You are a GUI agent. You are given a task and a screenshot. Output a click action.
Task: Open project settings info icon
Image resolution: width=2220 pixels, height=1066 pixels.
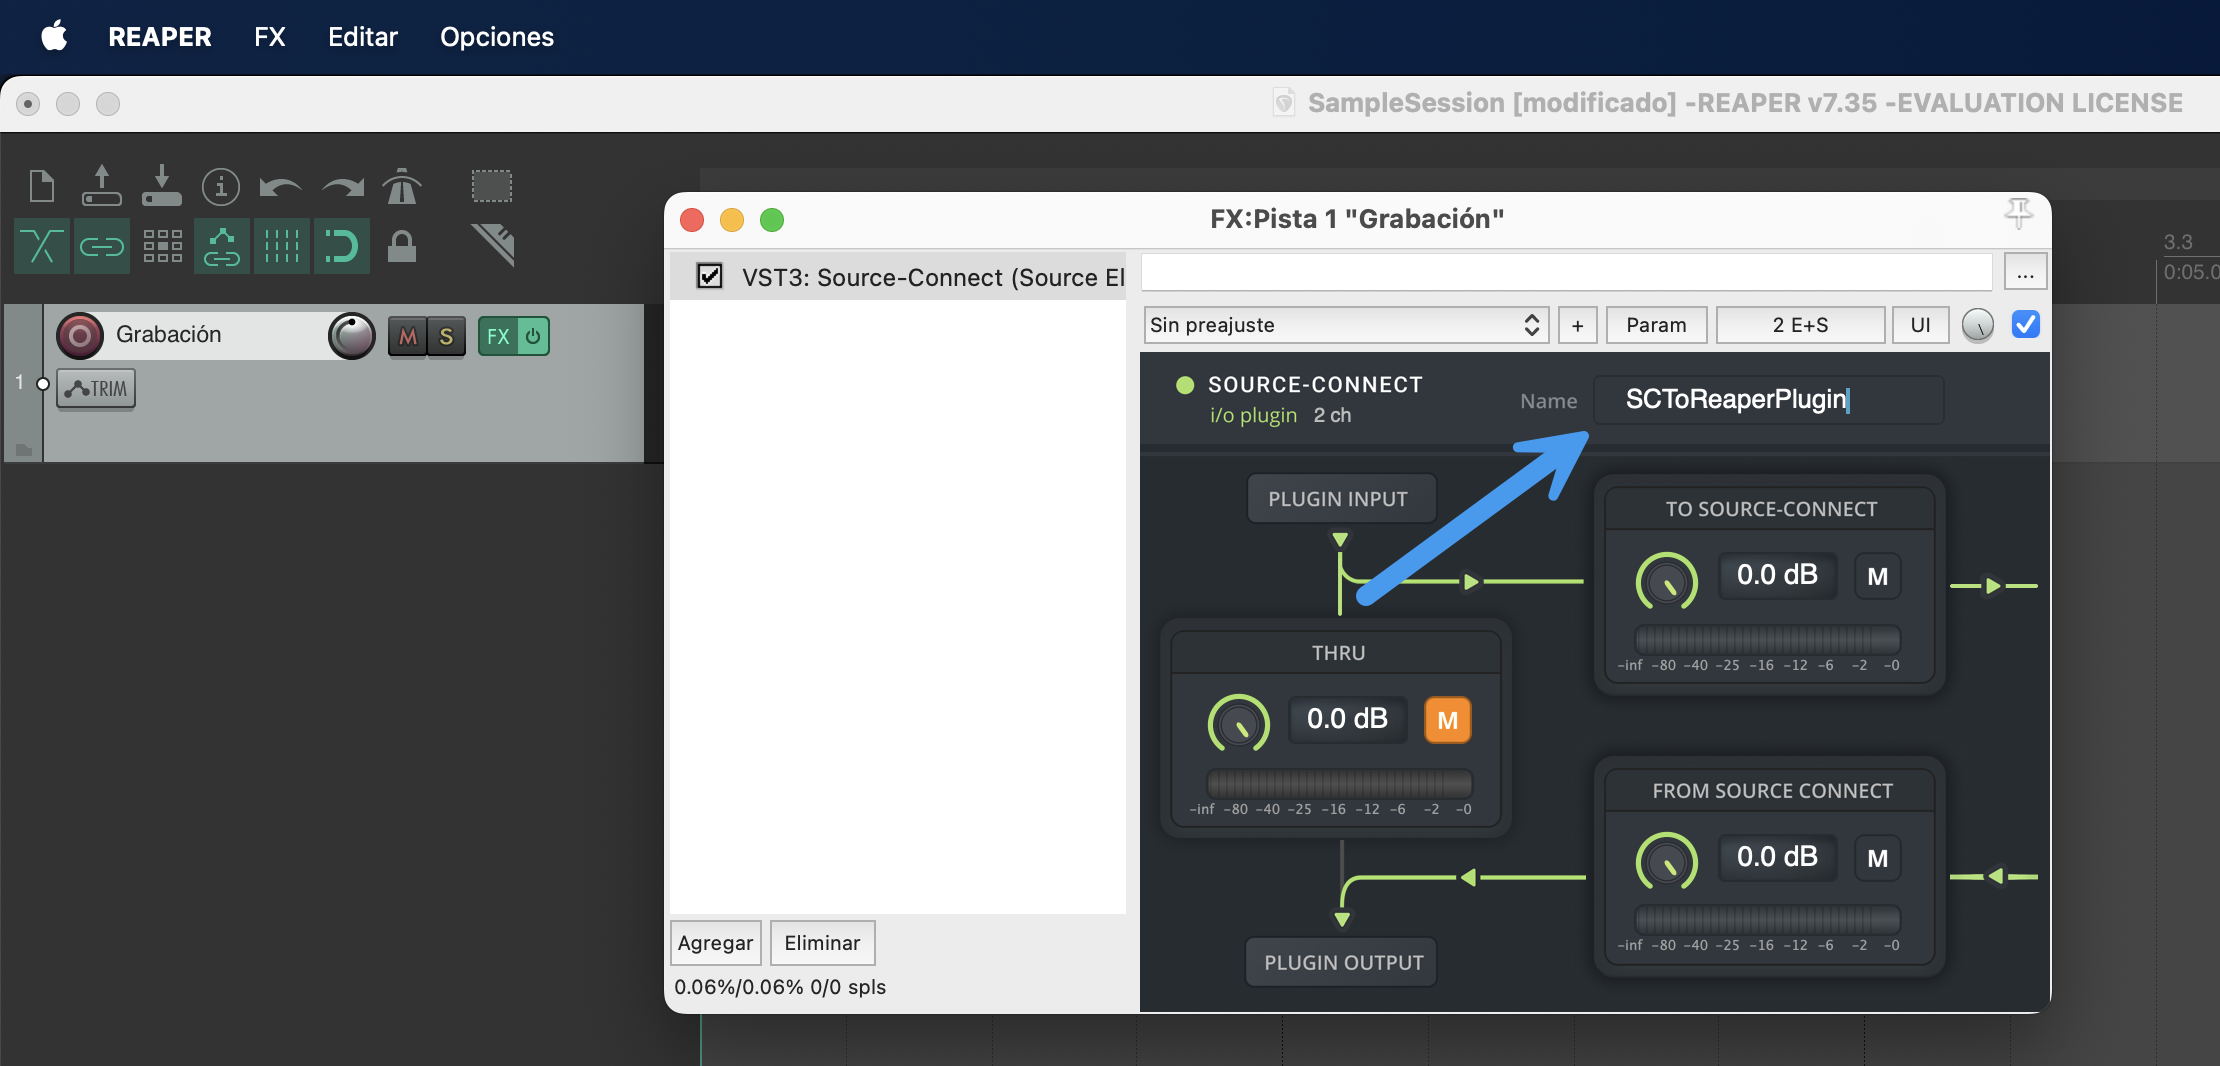[221, 187]
